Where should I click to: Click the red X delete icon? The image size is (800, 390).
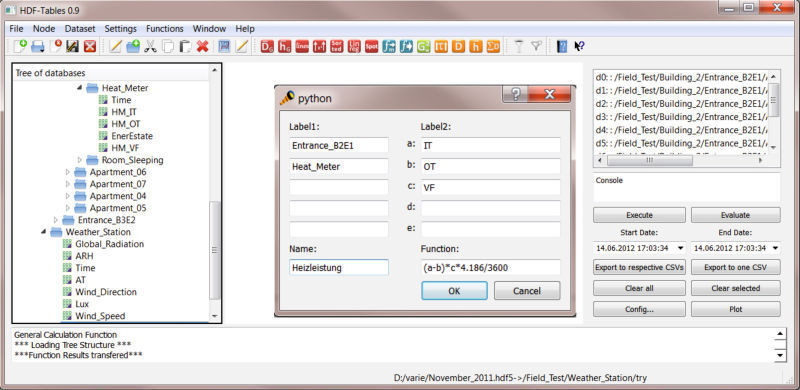pos(203,46)
